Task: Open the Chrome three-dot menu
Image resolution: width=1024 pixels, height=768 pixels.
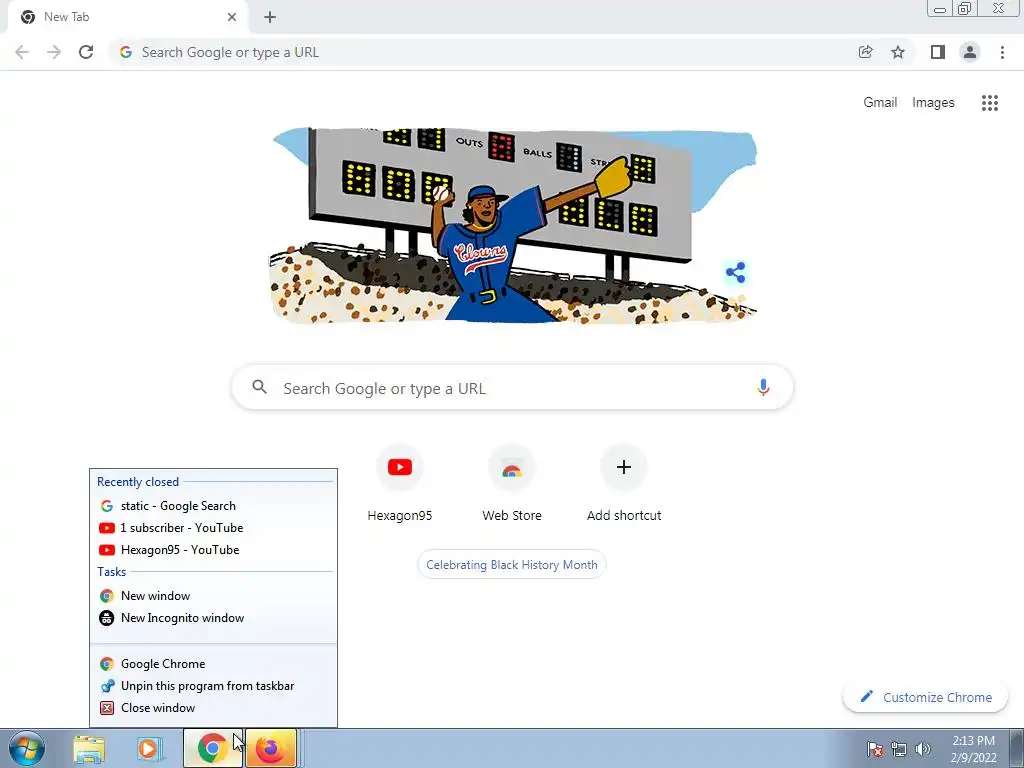Action: click(x=1002, y=52)
